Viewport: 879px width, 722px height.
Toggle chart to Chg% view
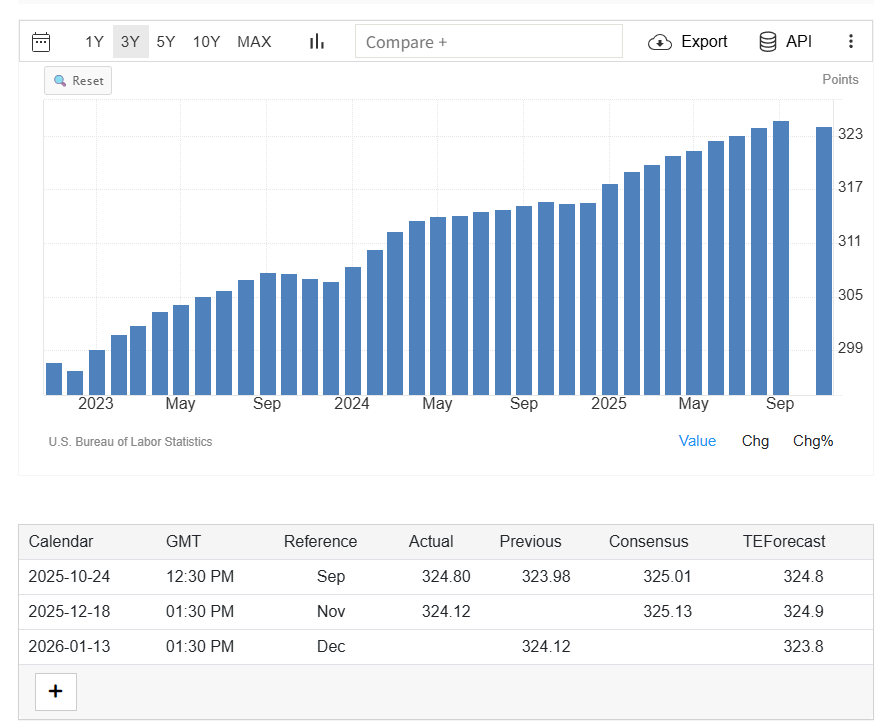(x=812, y=441)
